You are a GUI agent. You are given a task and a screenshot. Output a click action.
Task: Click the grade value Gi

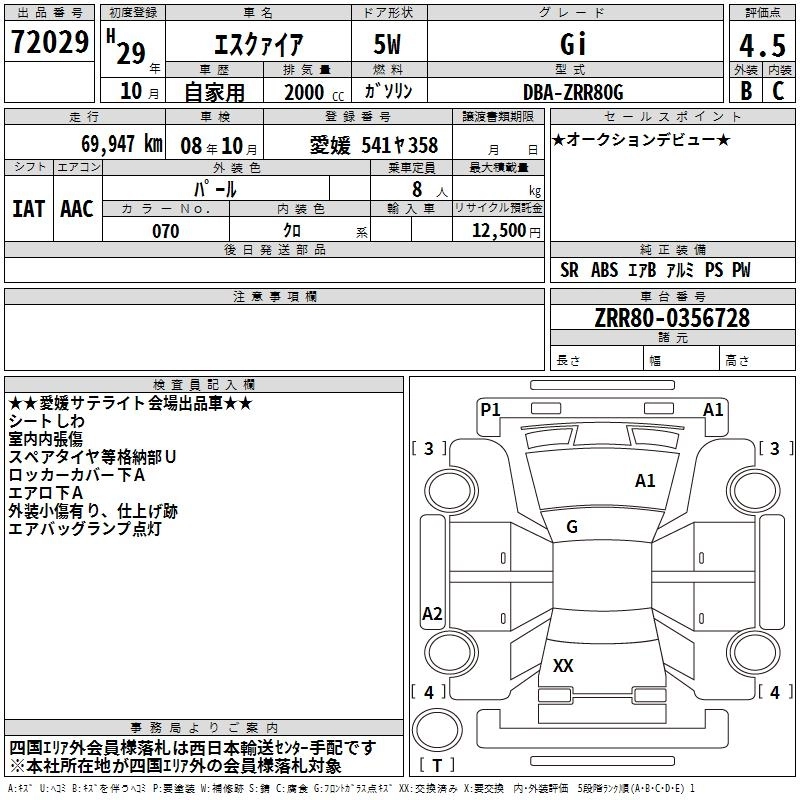(573, 44)
